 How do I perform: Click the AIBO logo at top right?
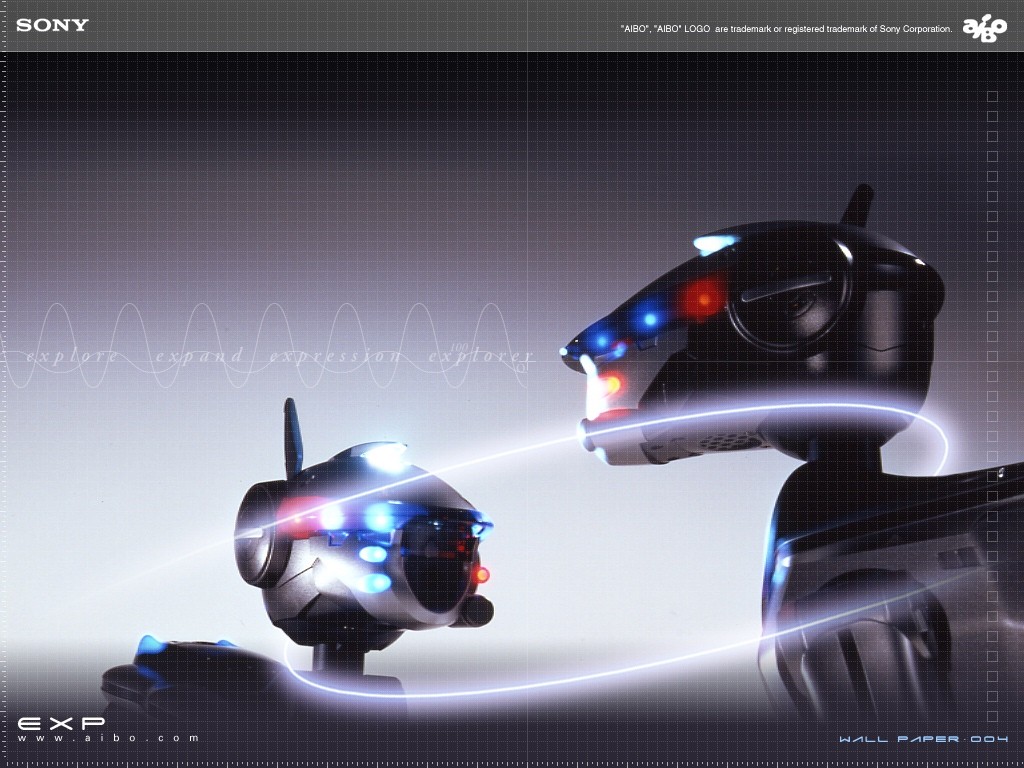click(x=984, y=29)
